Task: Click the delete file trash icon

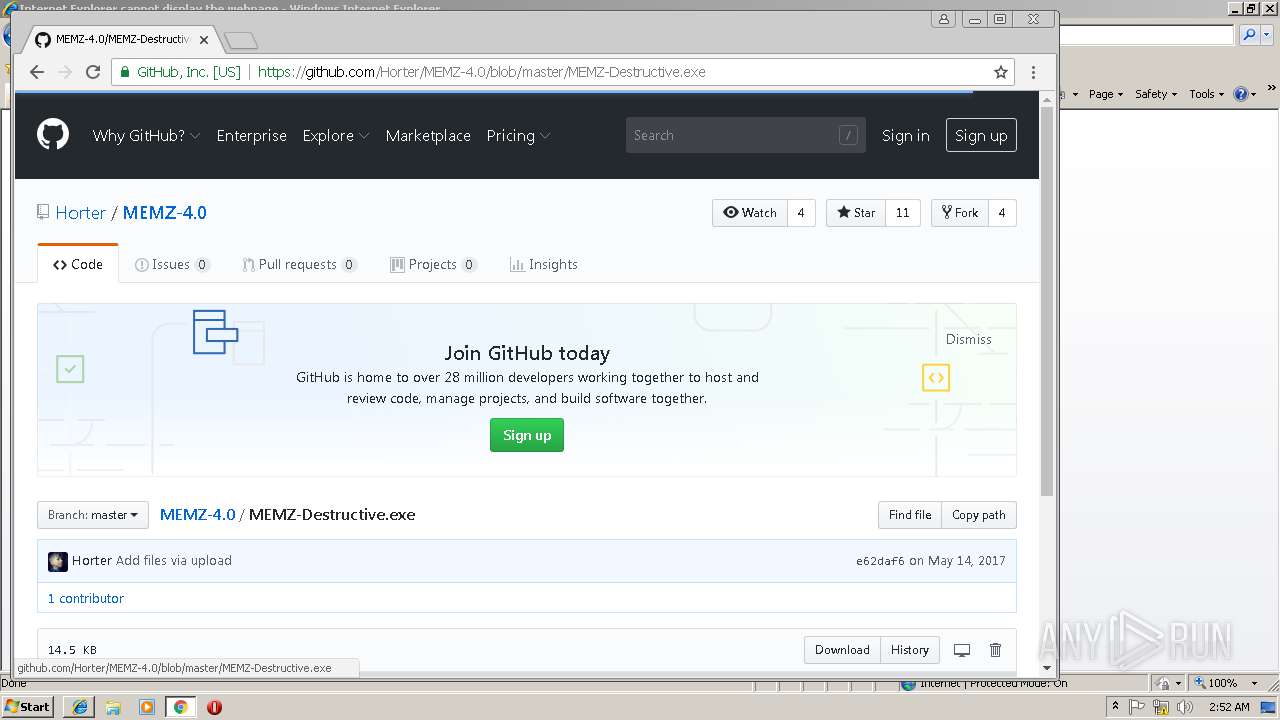Action: click(995, 650)
